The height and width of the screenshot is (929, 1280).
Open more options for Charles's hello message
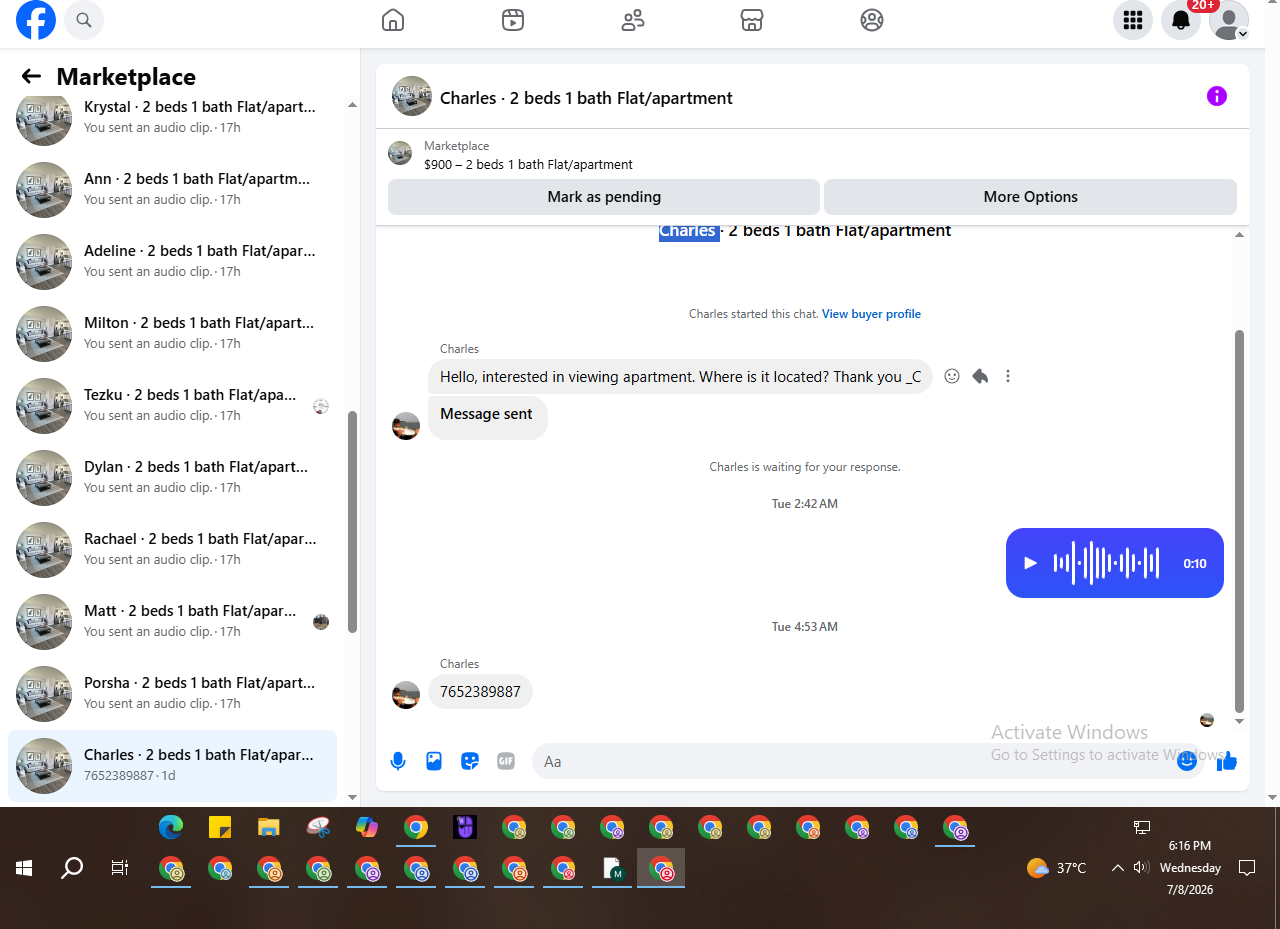(1008, 376)
